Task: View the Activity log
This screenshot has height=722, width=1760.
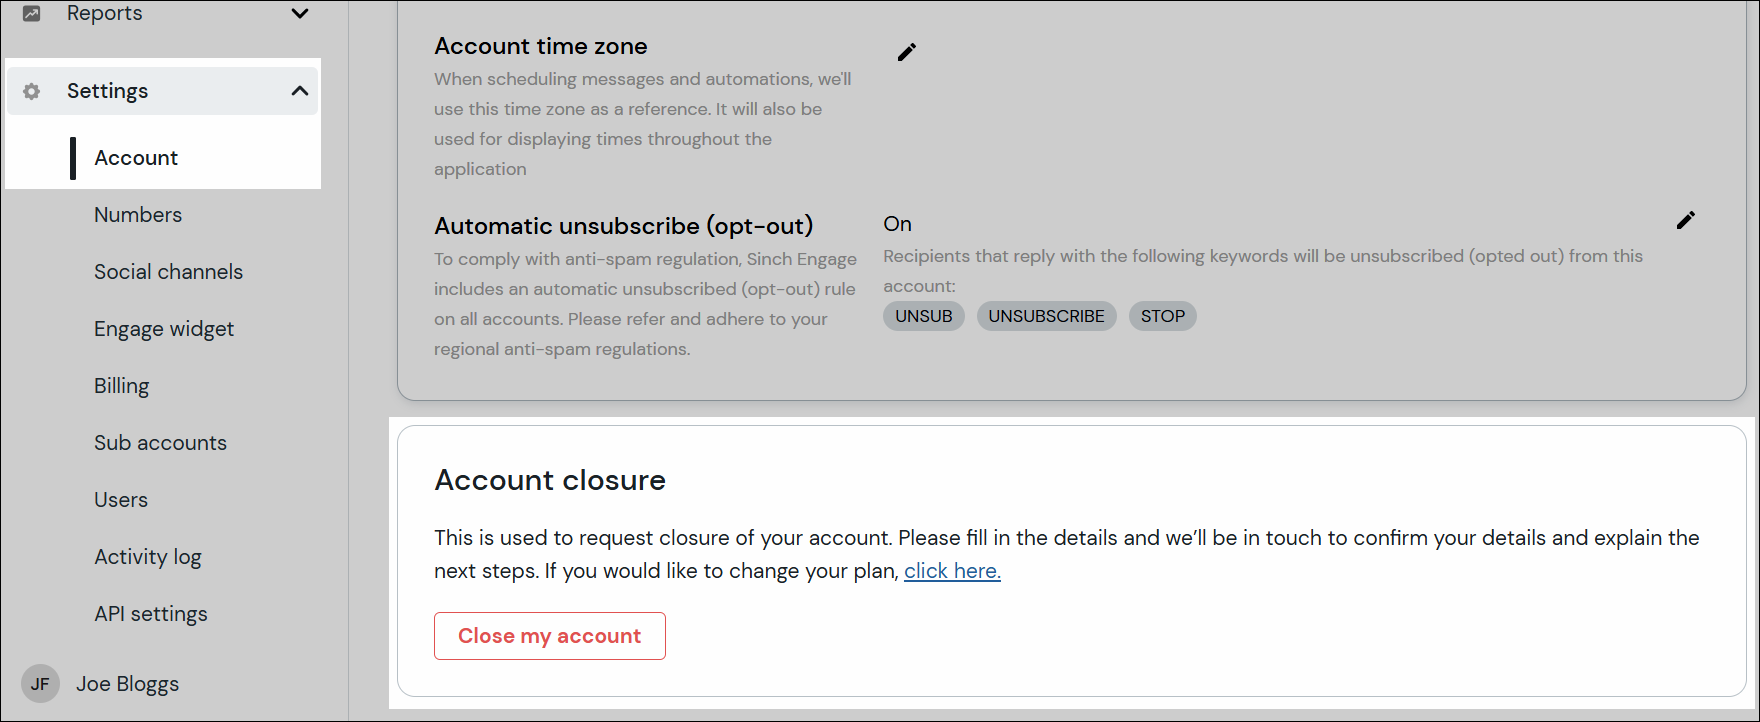Action: pos(148,556)
